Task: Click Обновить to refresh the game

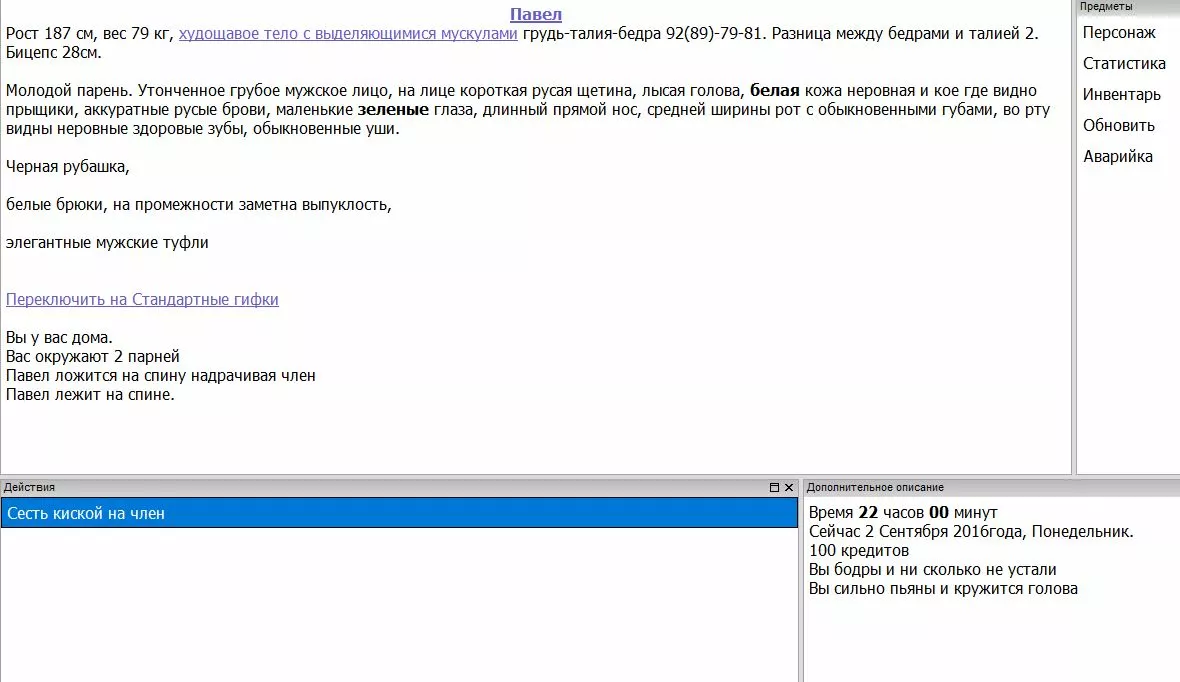Action: click(1119, 126)
